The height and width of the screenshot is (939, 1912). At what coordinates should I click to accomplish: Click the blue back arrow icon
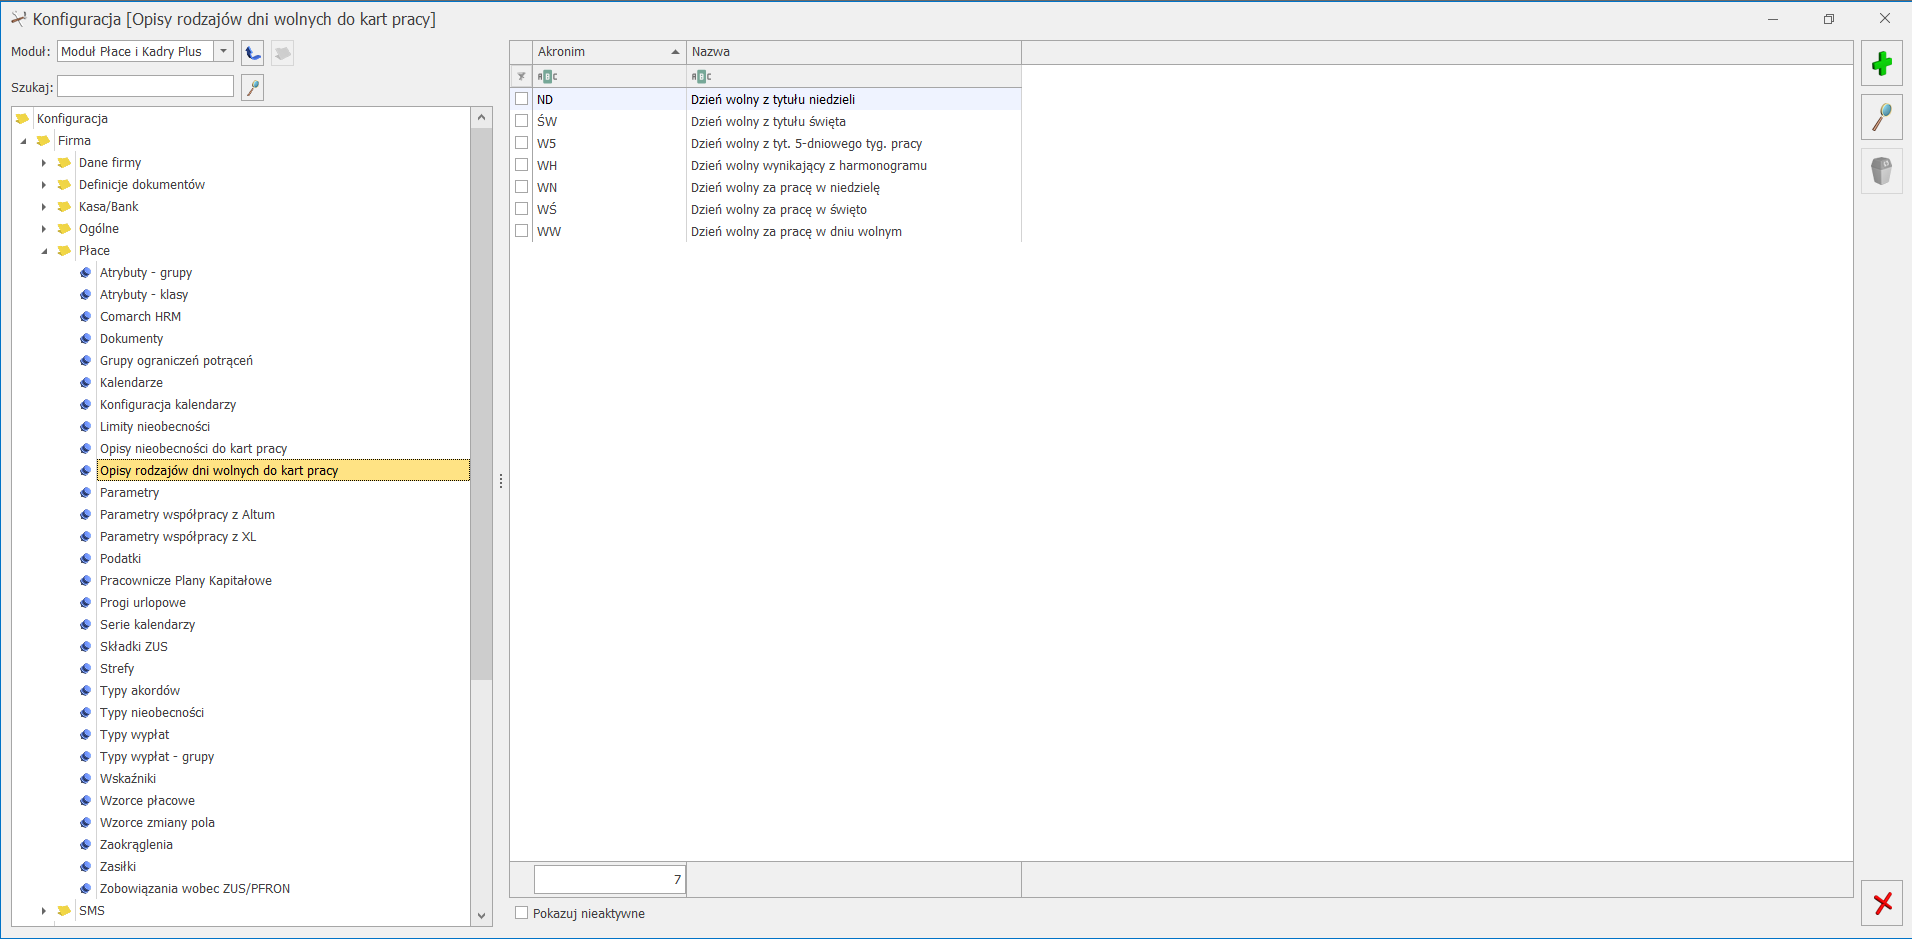click(253, 53)
